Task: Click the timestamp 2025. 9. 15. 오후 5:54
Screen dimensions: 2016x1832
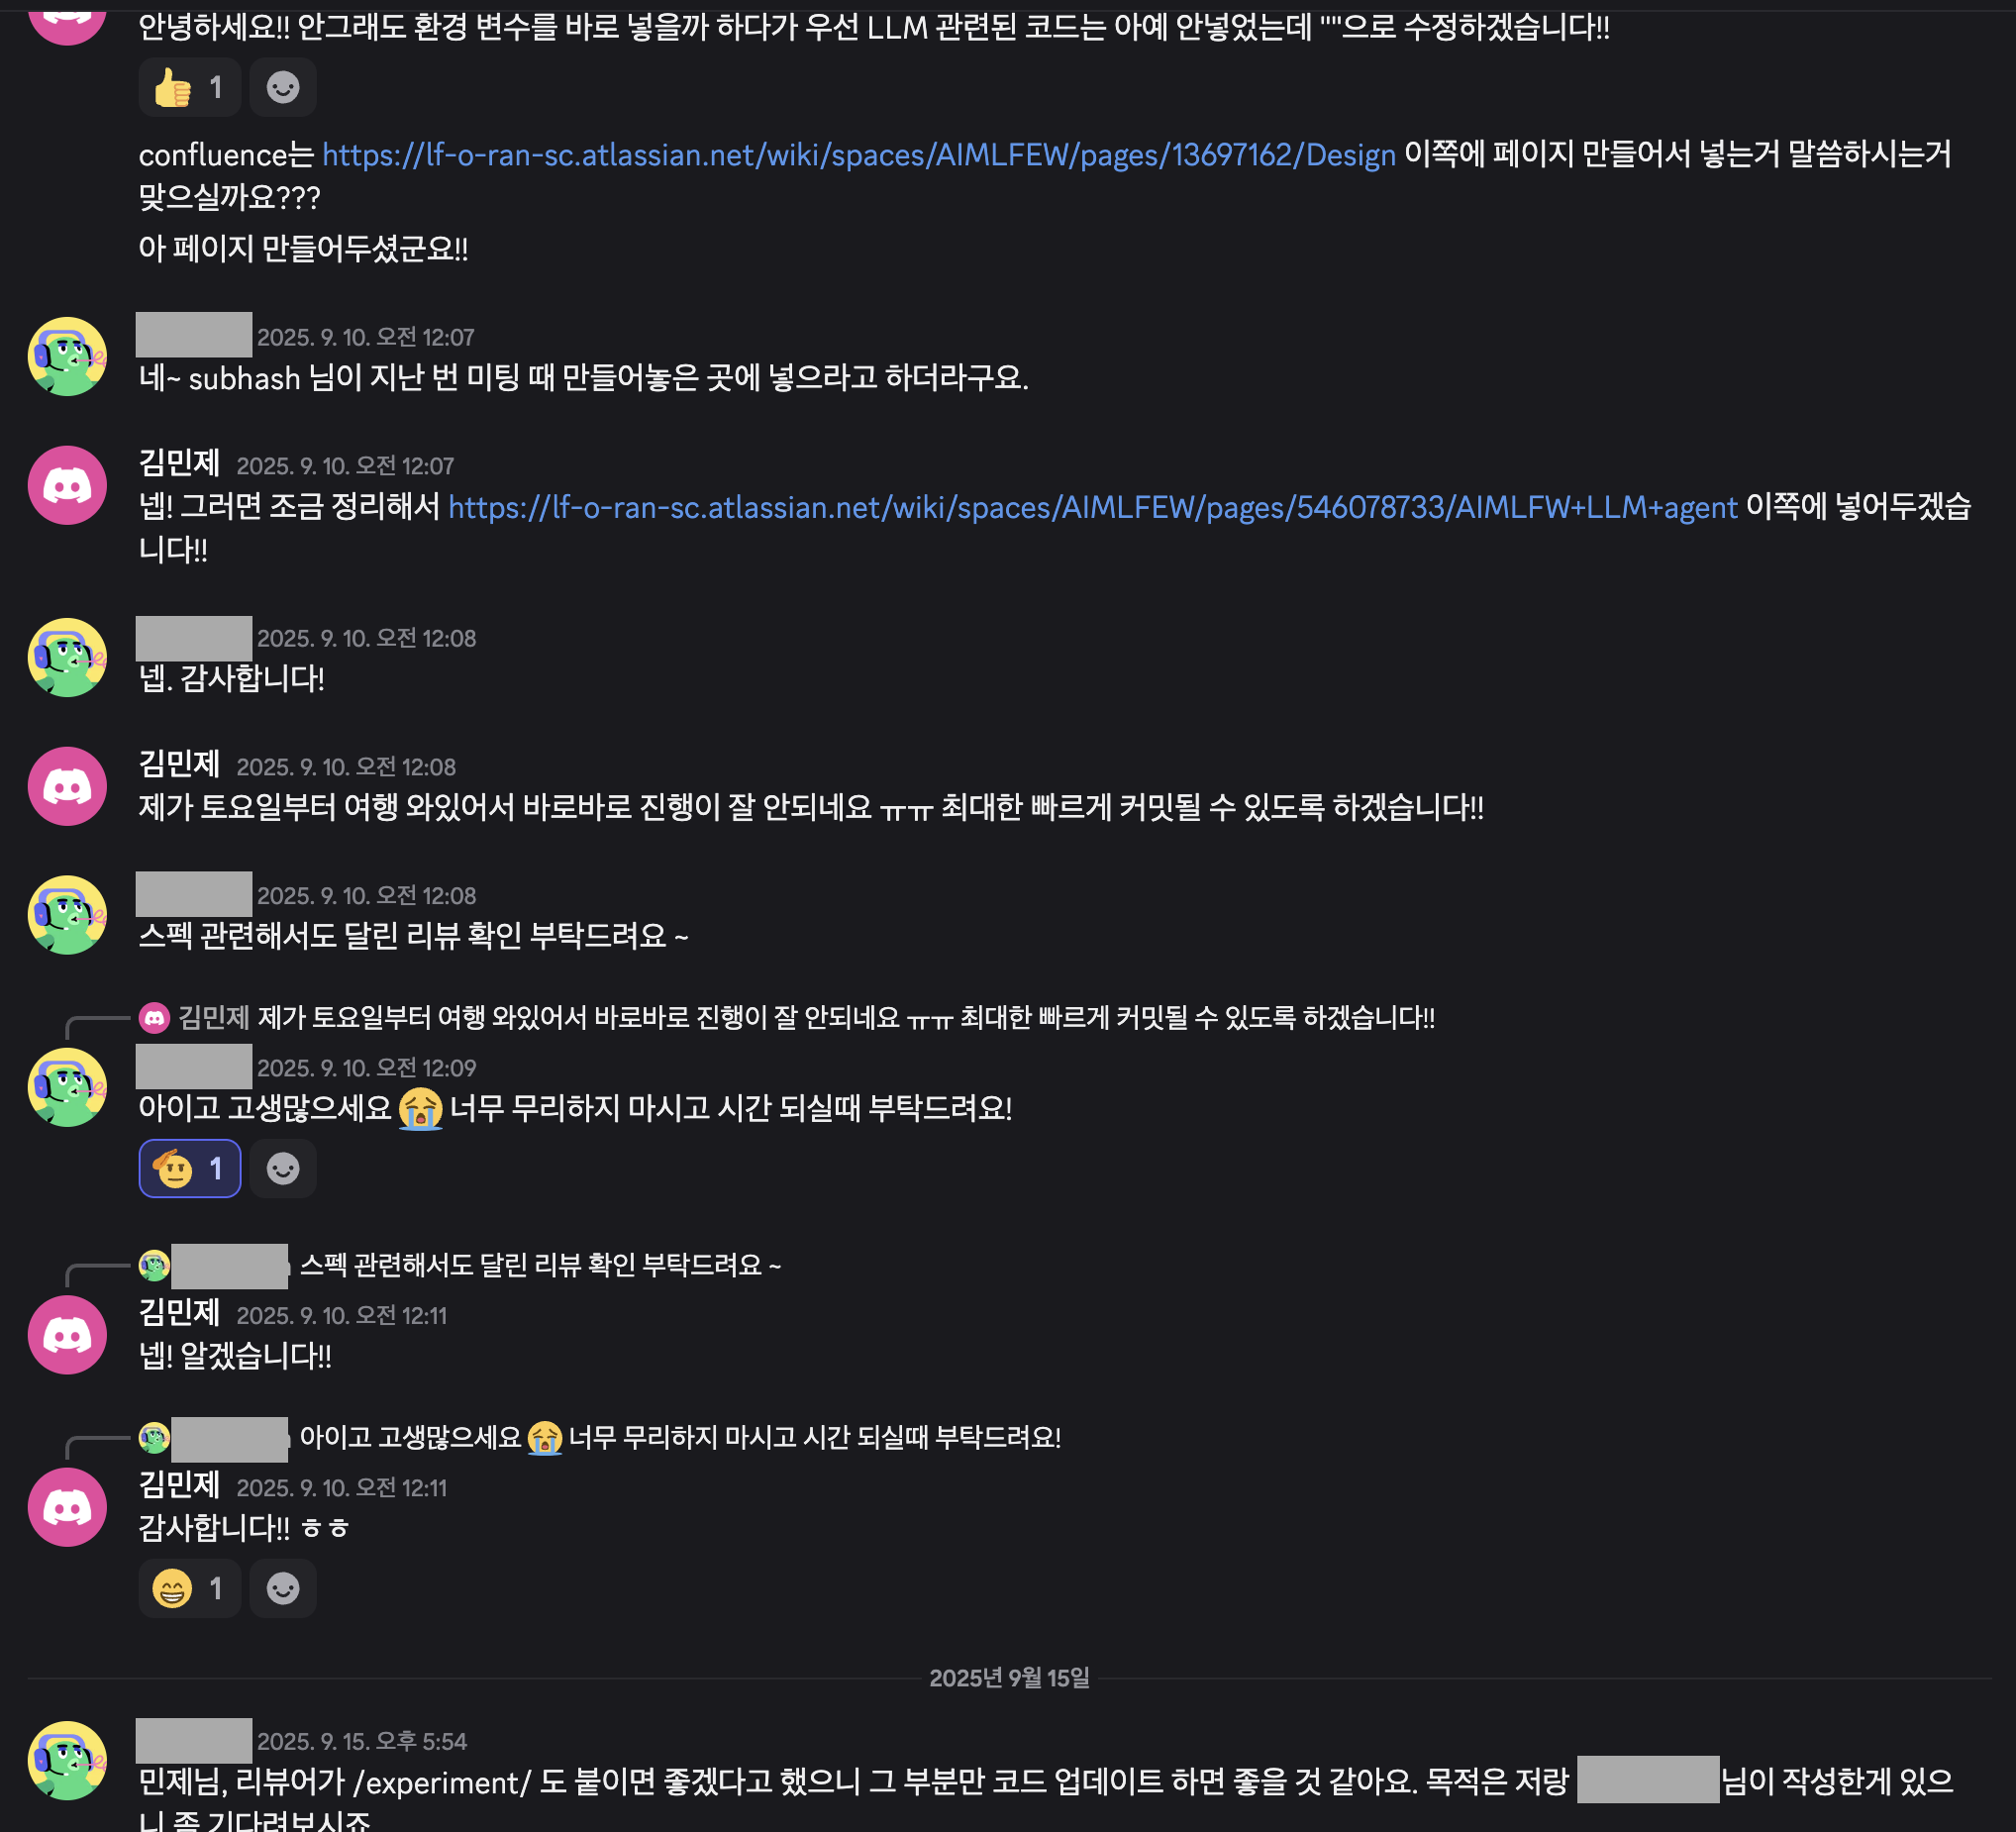Action: [362, 1742]
